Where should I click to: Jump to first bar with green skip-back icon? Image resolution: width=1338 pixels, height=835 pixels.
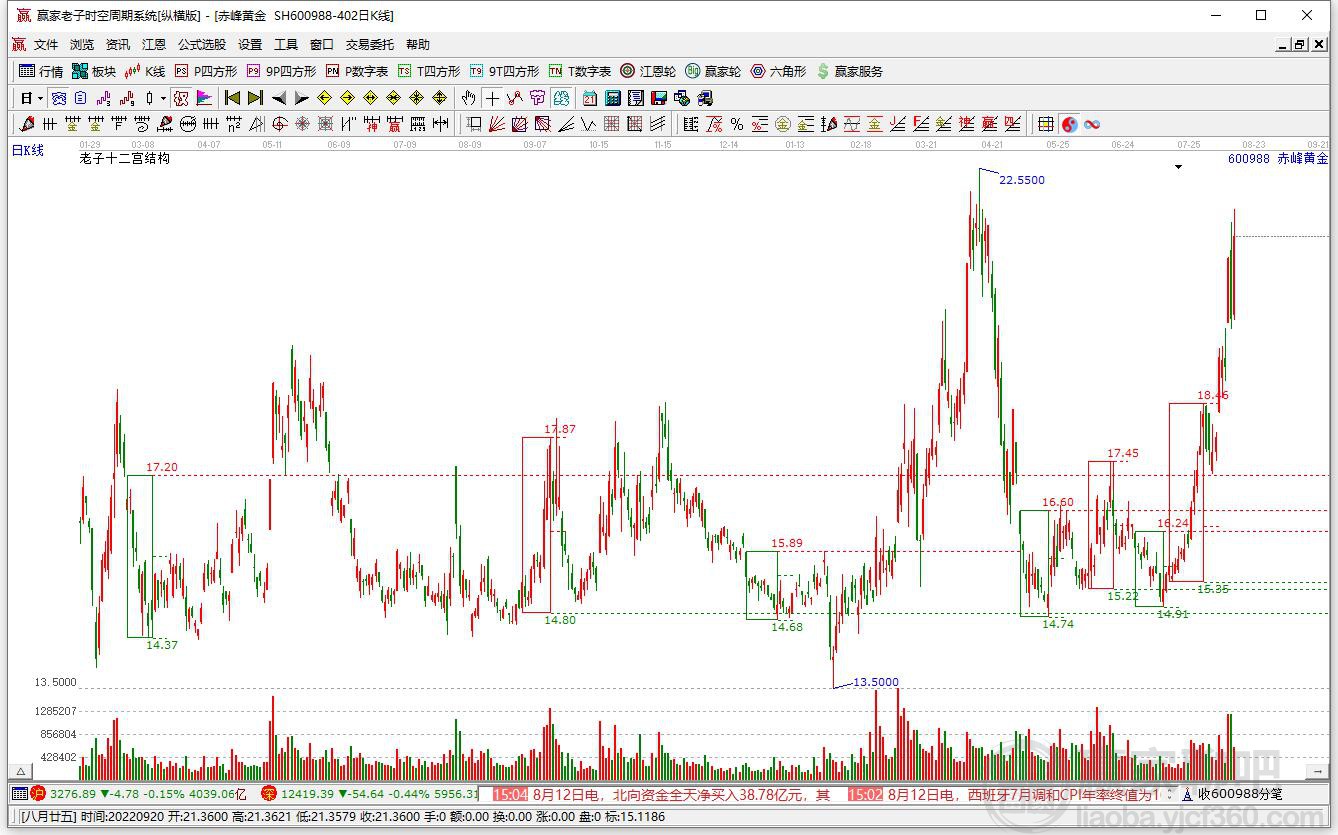[232, 98]
